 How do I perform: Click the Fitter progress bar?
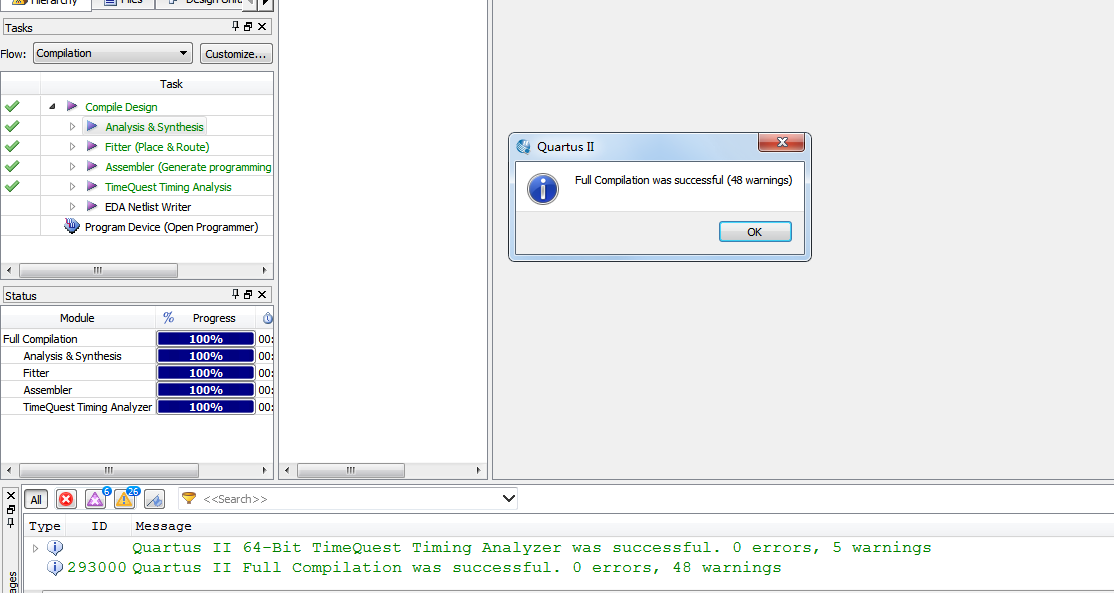tap(206, 373)
